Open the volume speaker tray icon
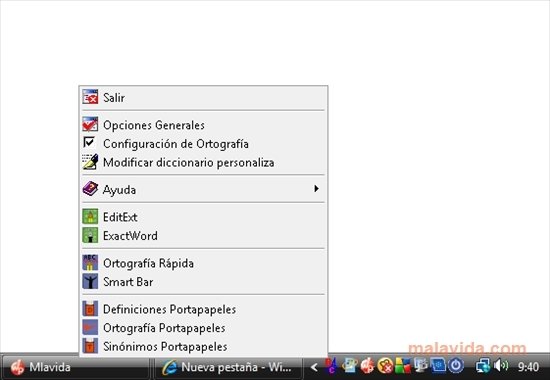The image size is (550, 380). point(501,366)
